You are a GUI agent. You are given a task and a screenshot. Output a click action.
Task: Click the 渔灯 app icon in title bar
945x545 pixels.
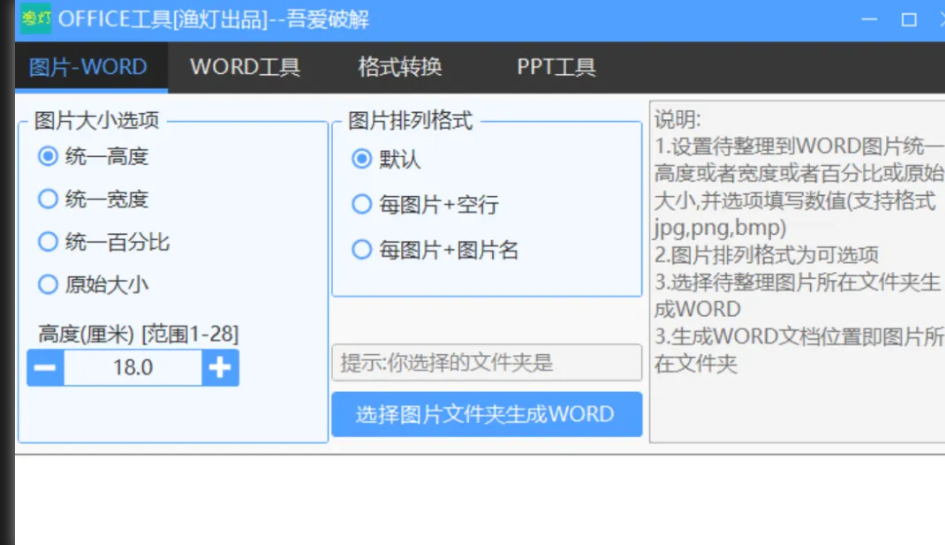coord(36,19)
